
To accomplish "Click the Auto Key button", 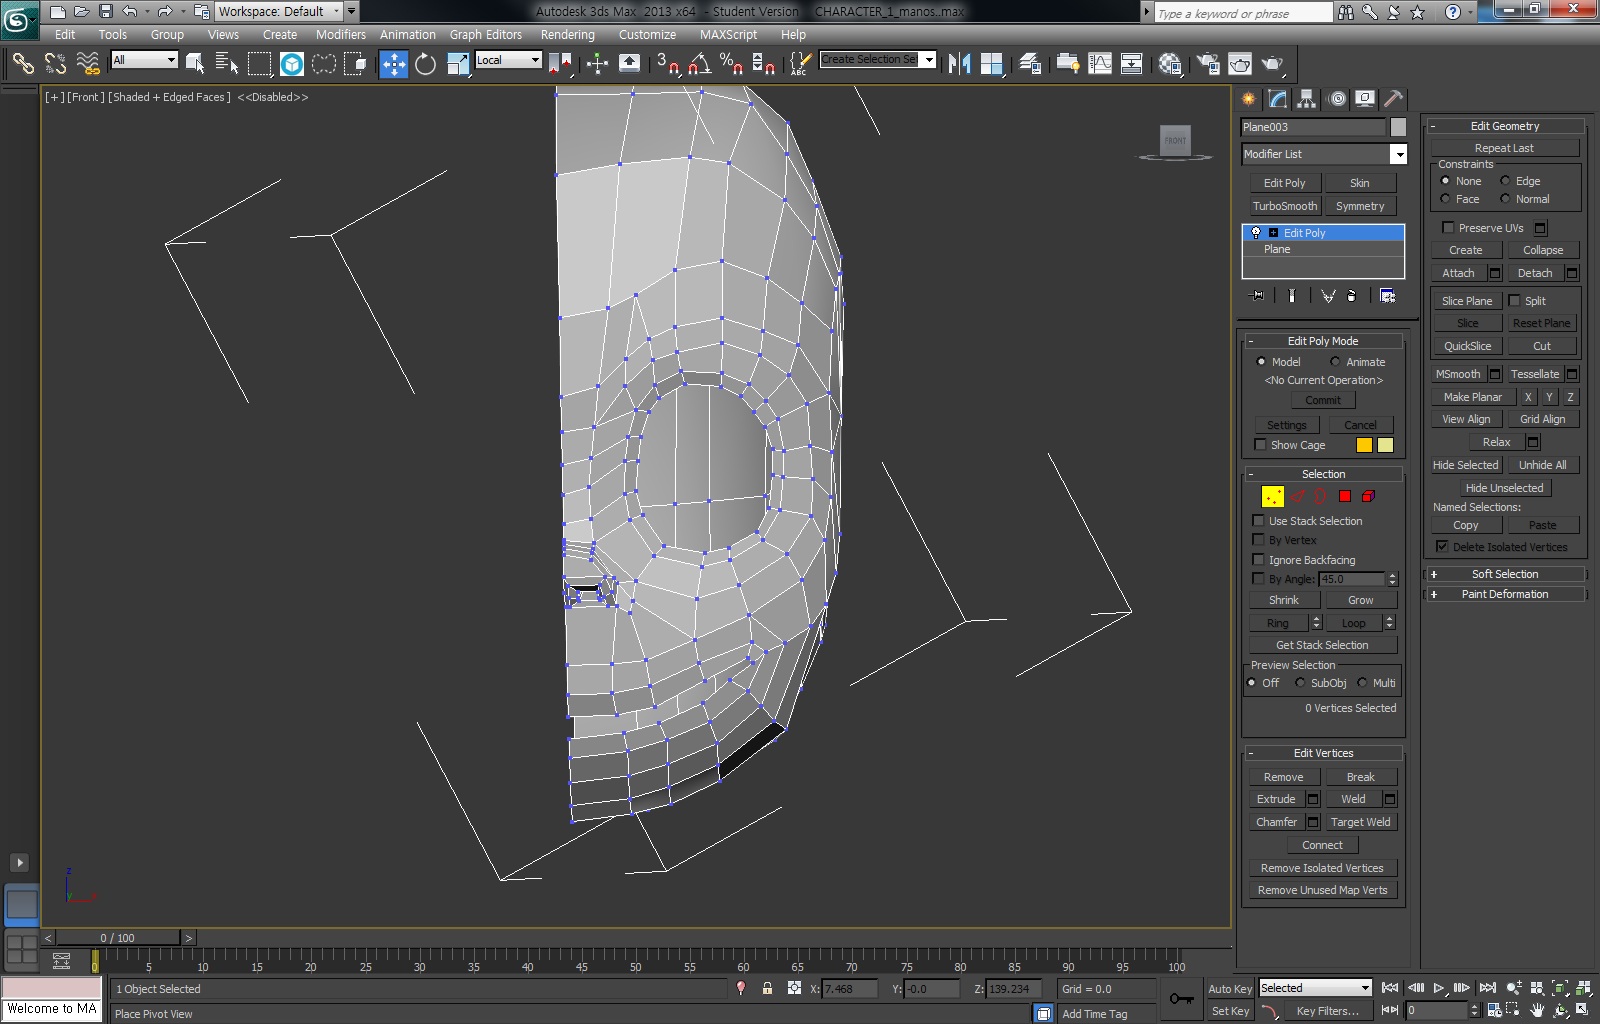I will pos(1230,989).
